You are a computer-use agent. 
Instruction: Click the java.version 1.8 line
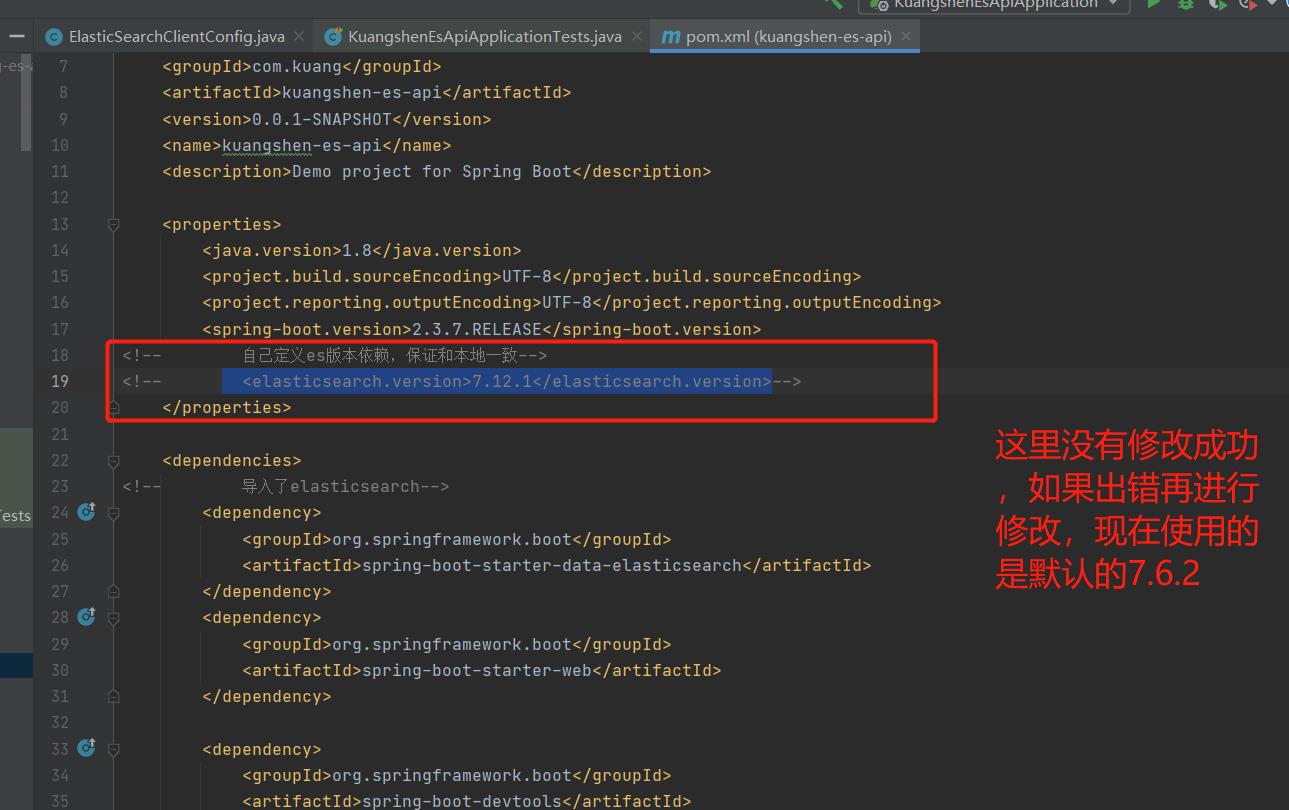point(361,250)
